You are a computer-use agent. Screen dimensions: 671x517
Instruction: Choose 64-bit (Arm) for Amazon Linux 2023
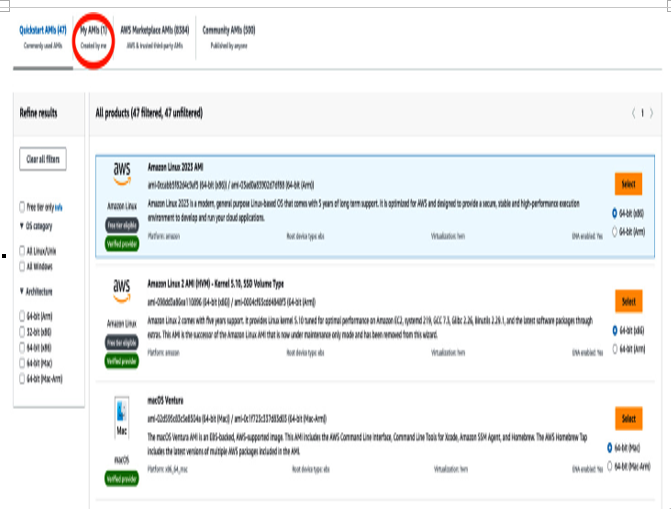615,232
